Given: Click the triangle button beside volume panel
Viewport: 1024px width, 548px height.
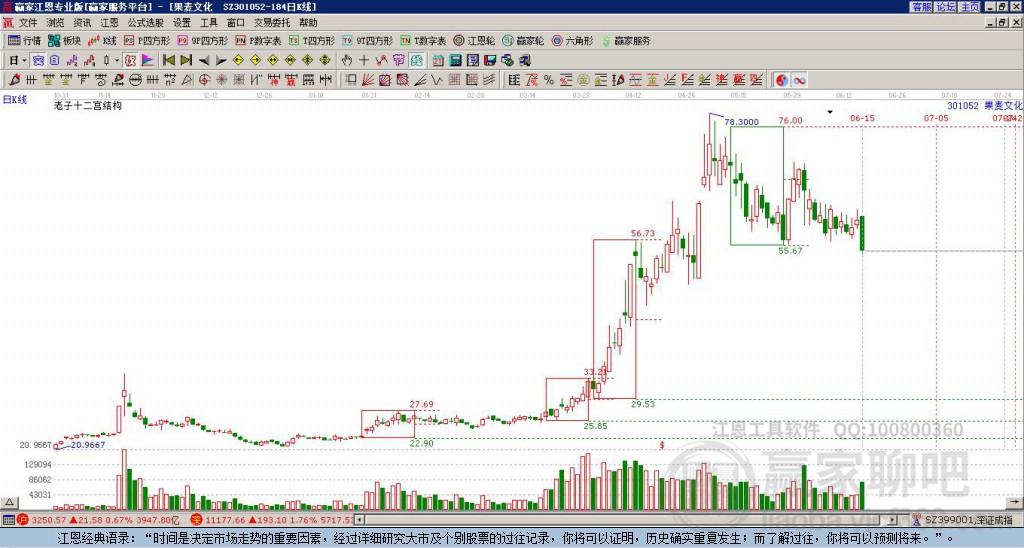Looking at the screenshot, I should click(x=9, y=502).
